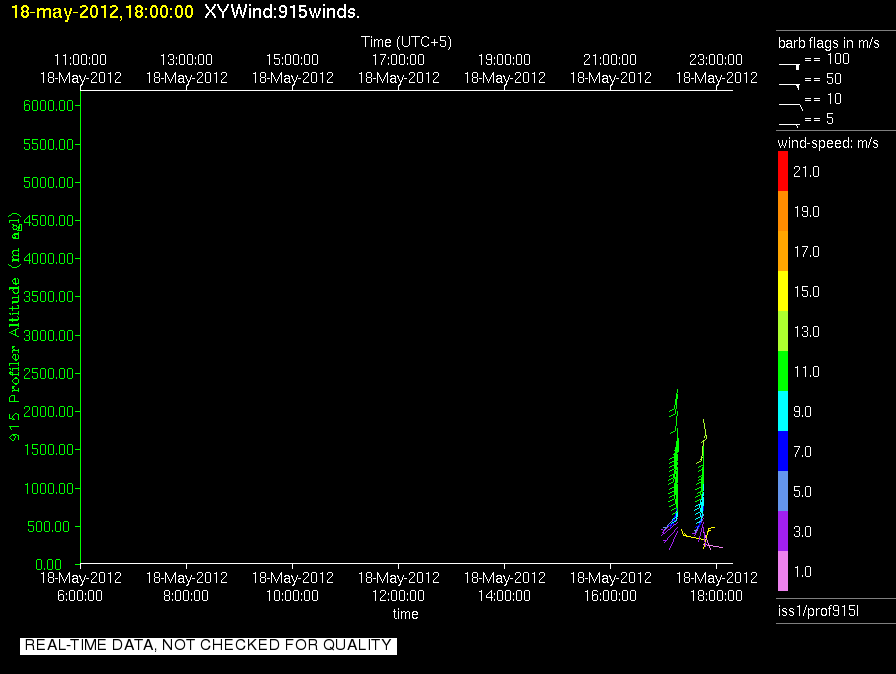The image size is (896, 674).
Task: Click the 4500.00 altitude tick label
Action: (x=49, y=220)
